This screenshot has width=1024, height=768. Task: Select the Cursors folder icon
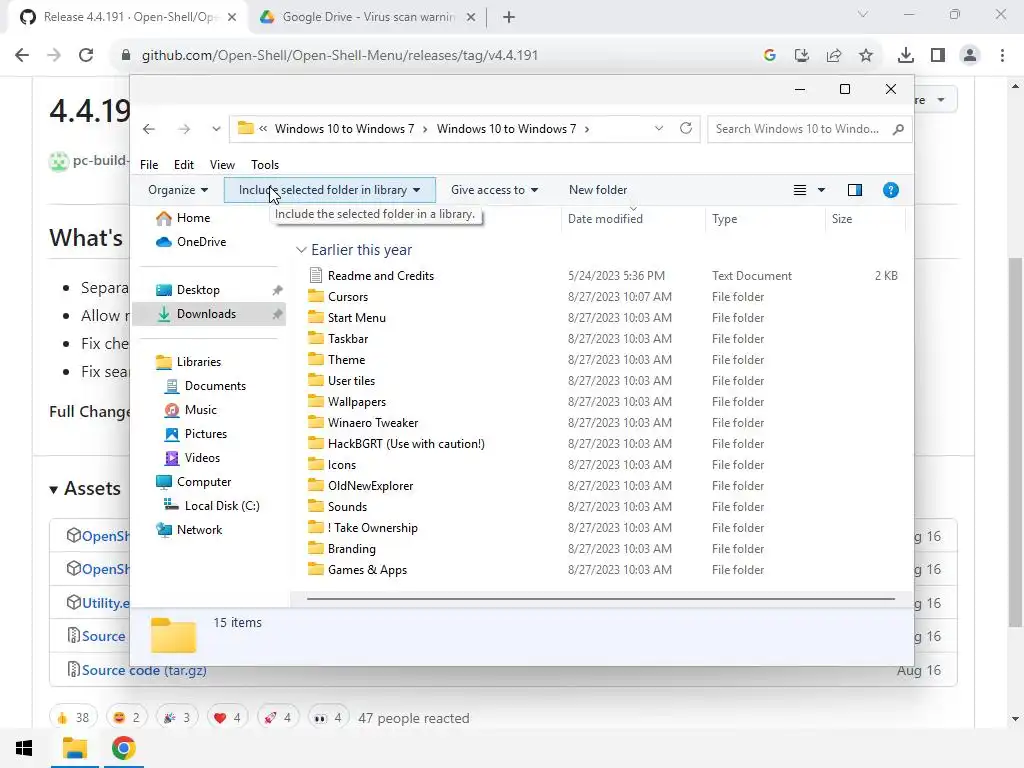click(316, 296)
